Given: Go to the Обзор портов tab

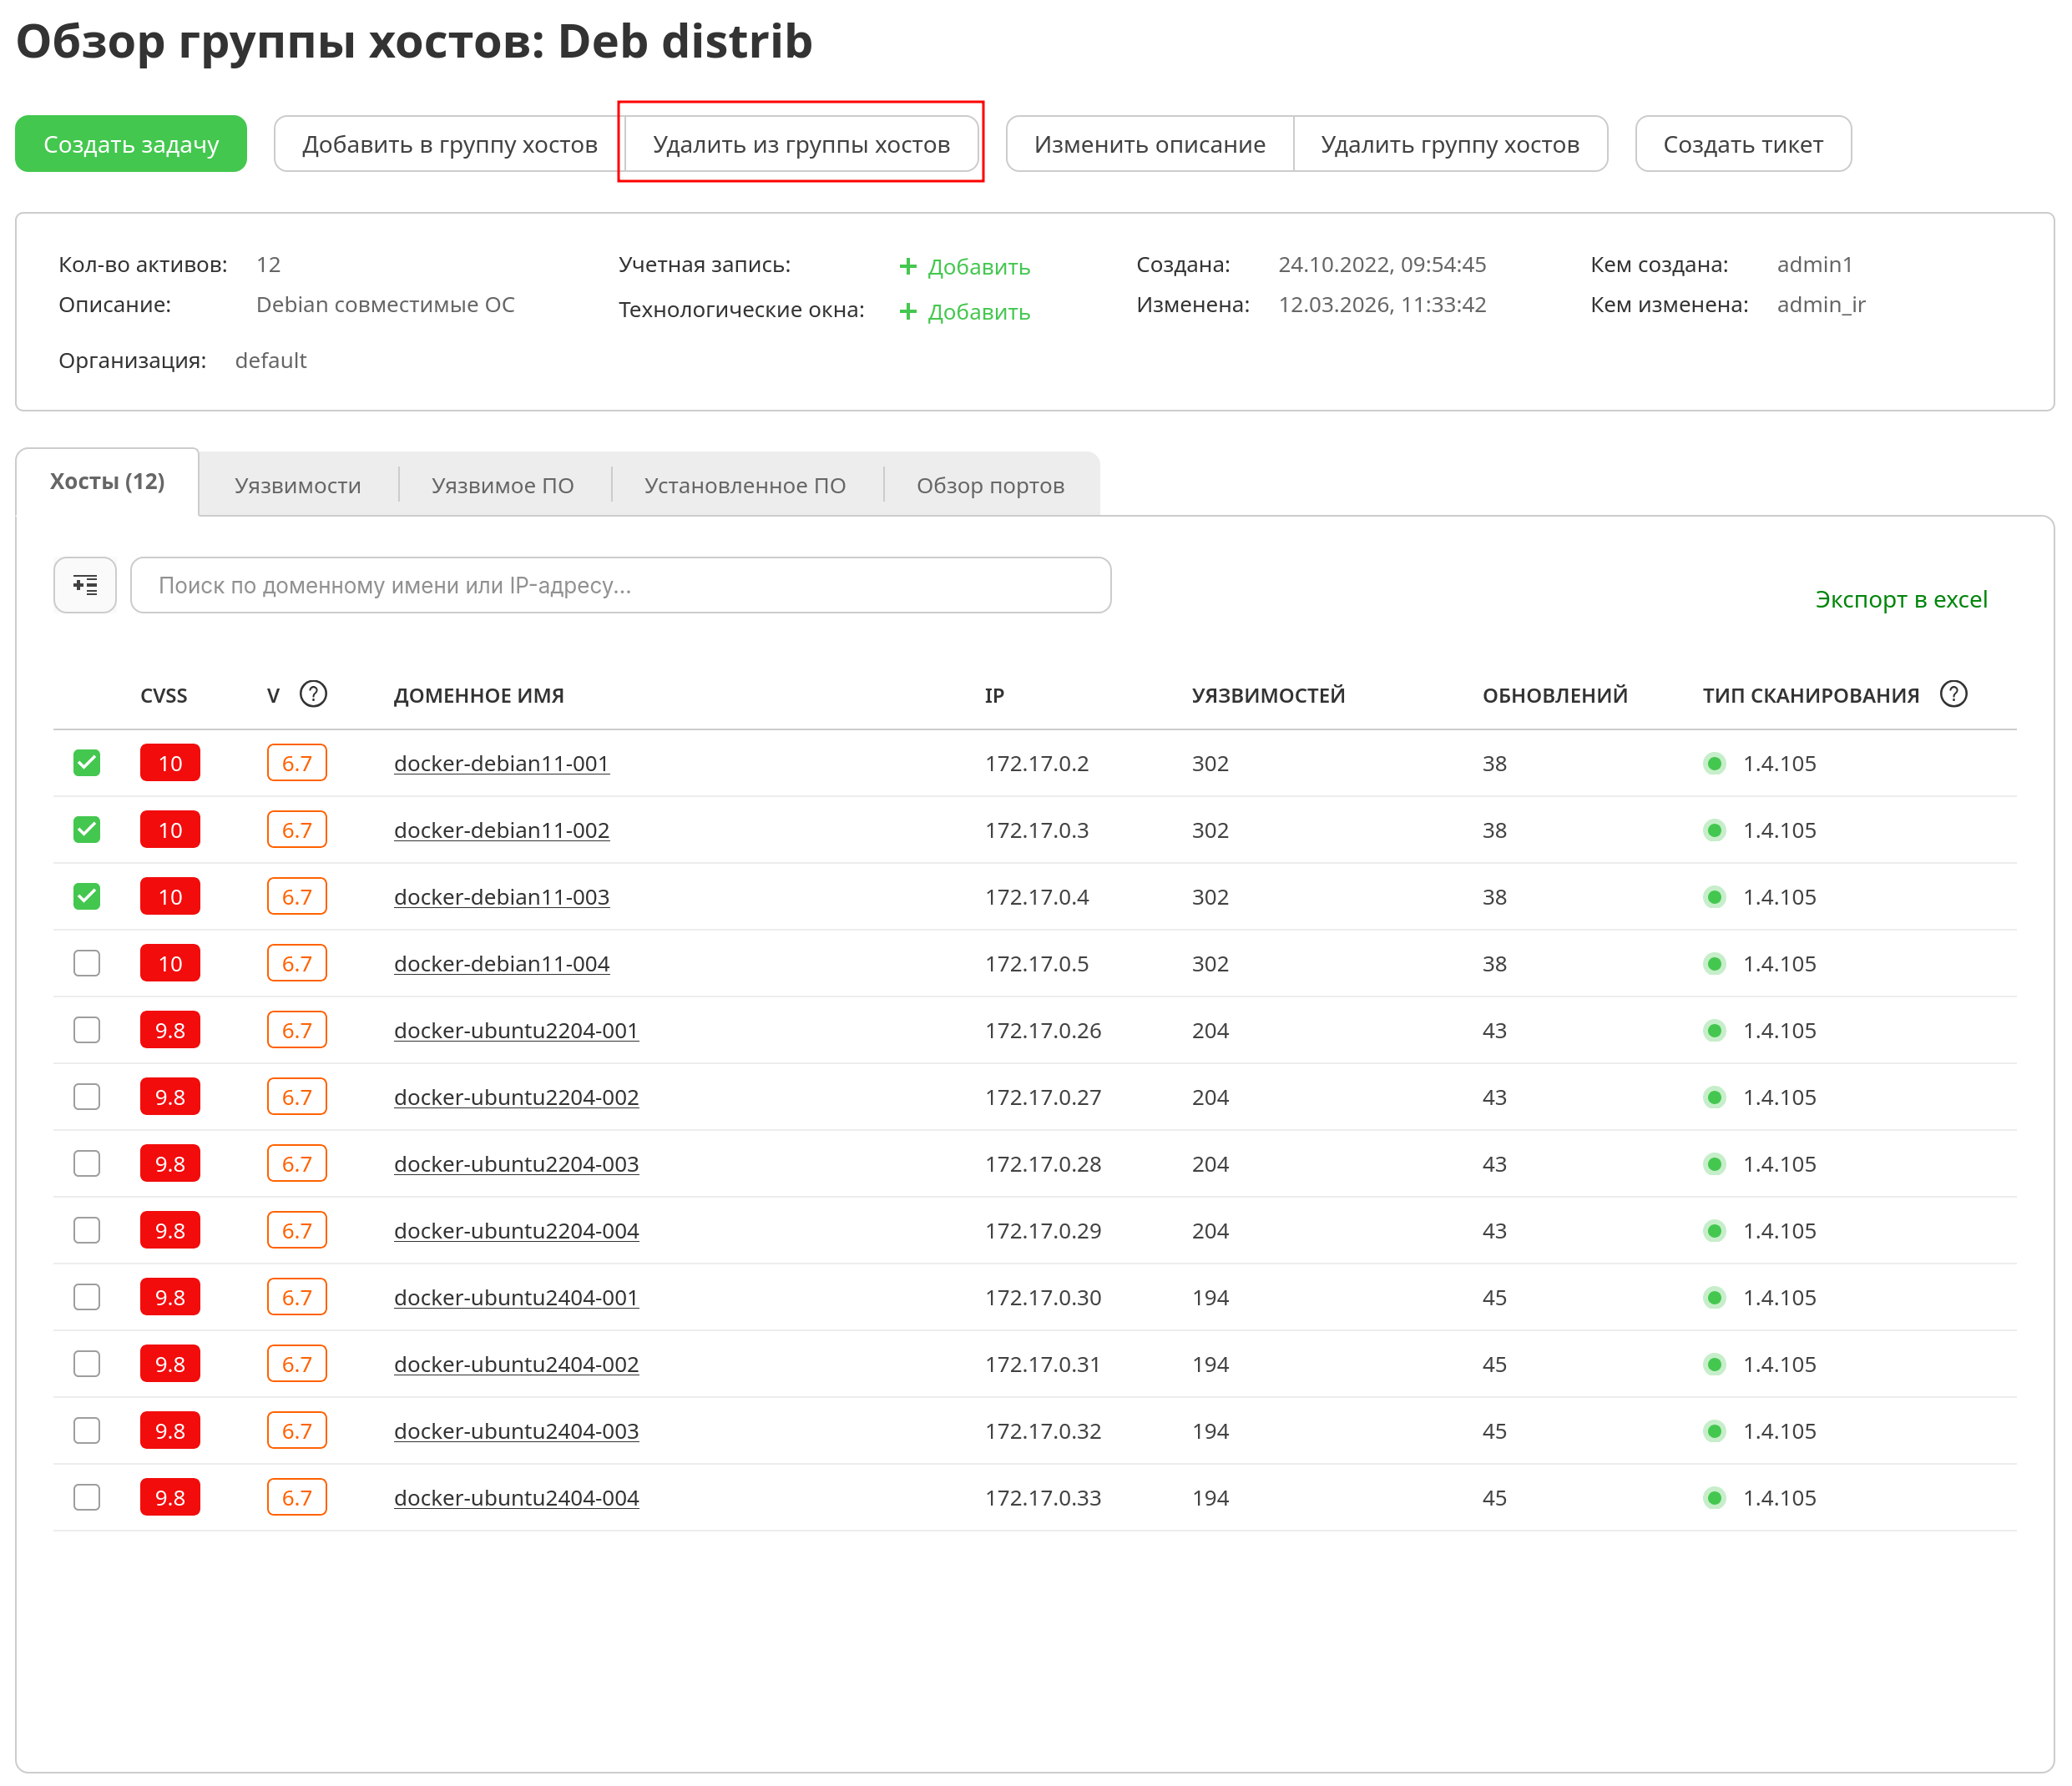Looking at the screenshot, I should [x=991, y=486].
